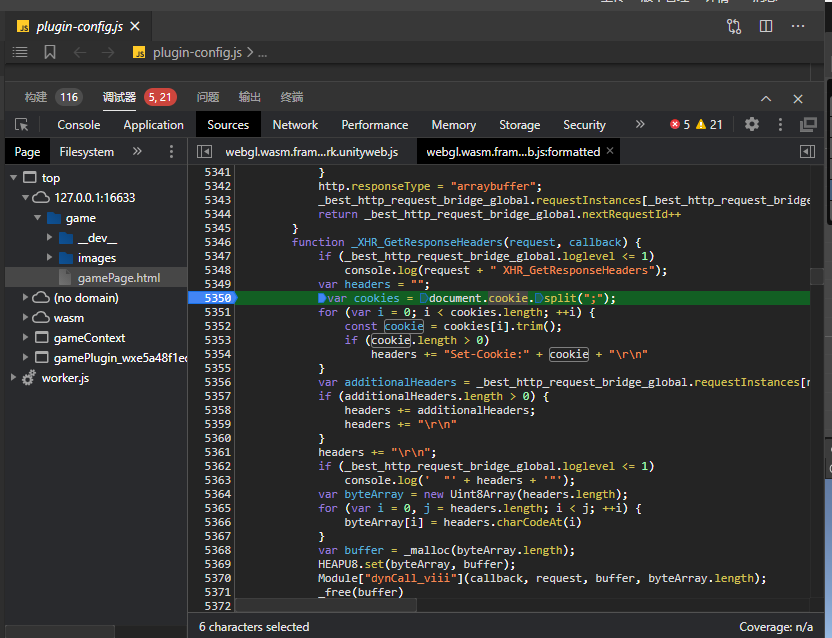Image resolution: width=832 pixels, height=638 pixels.
Task: Toggle the debugger sidebar on the right
Action: click(x=807, y=152)
